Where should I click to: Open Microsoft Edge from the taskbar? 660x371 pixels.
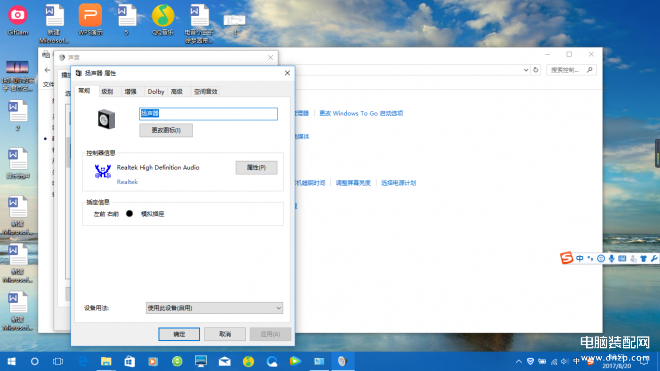(x=82, y=361)
